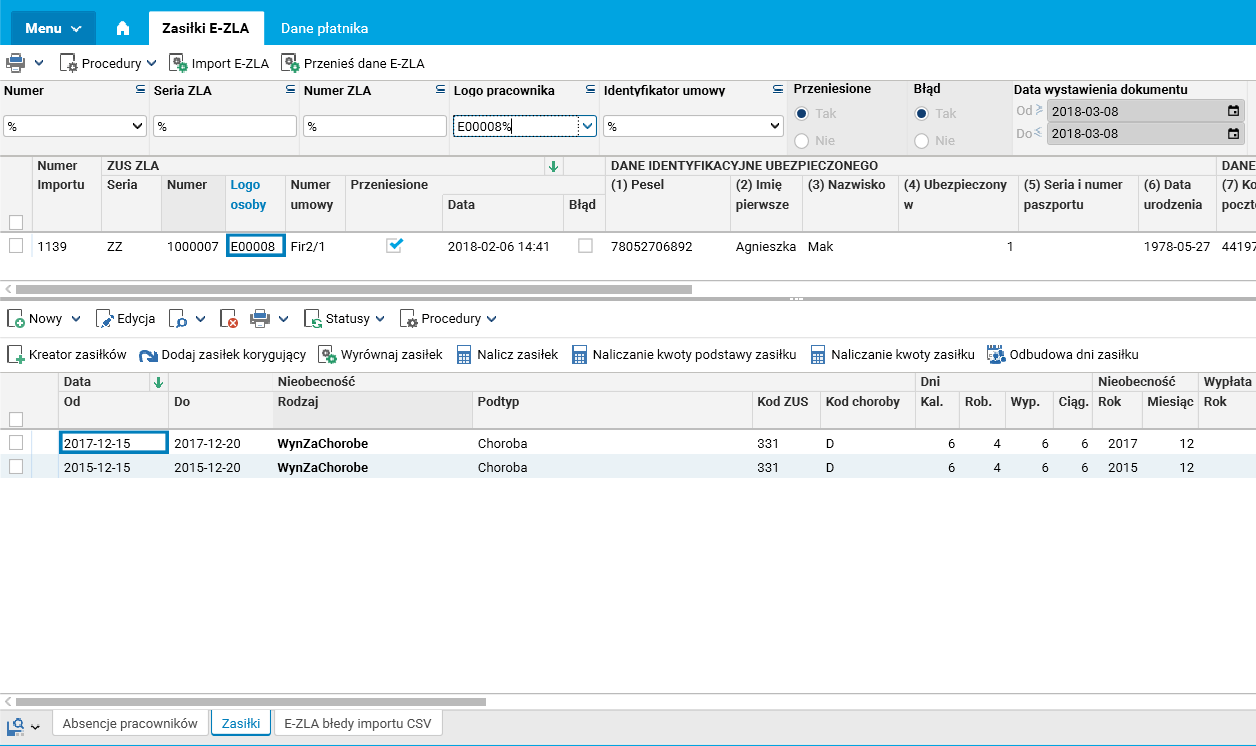This screenshot has width=1256, height=746.
Task: Toggle the Błąd checkbox in row 1139
Action: coord(585,246)
